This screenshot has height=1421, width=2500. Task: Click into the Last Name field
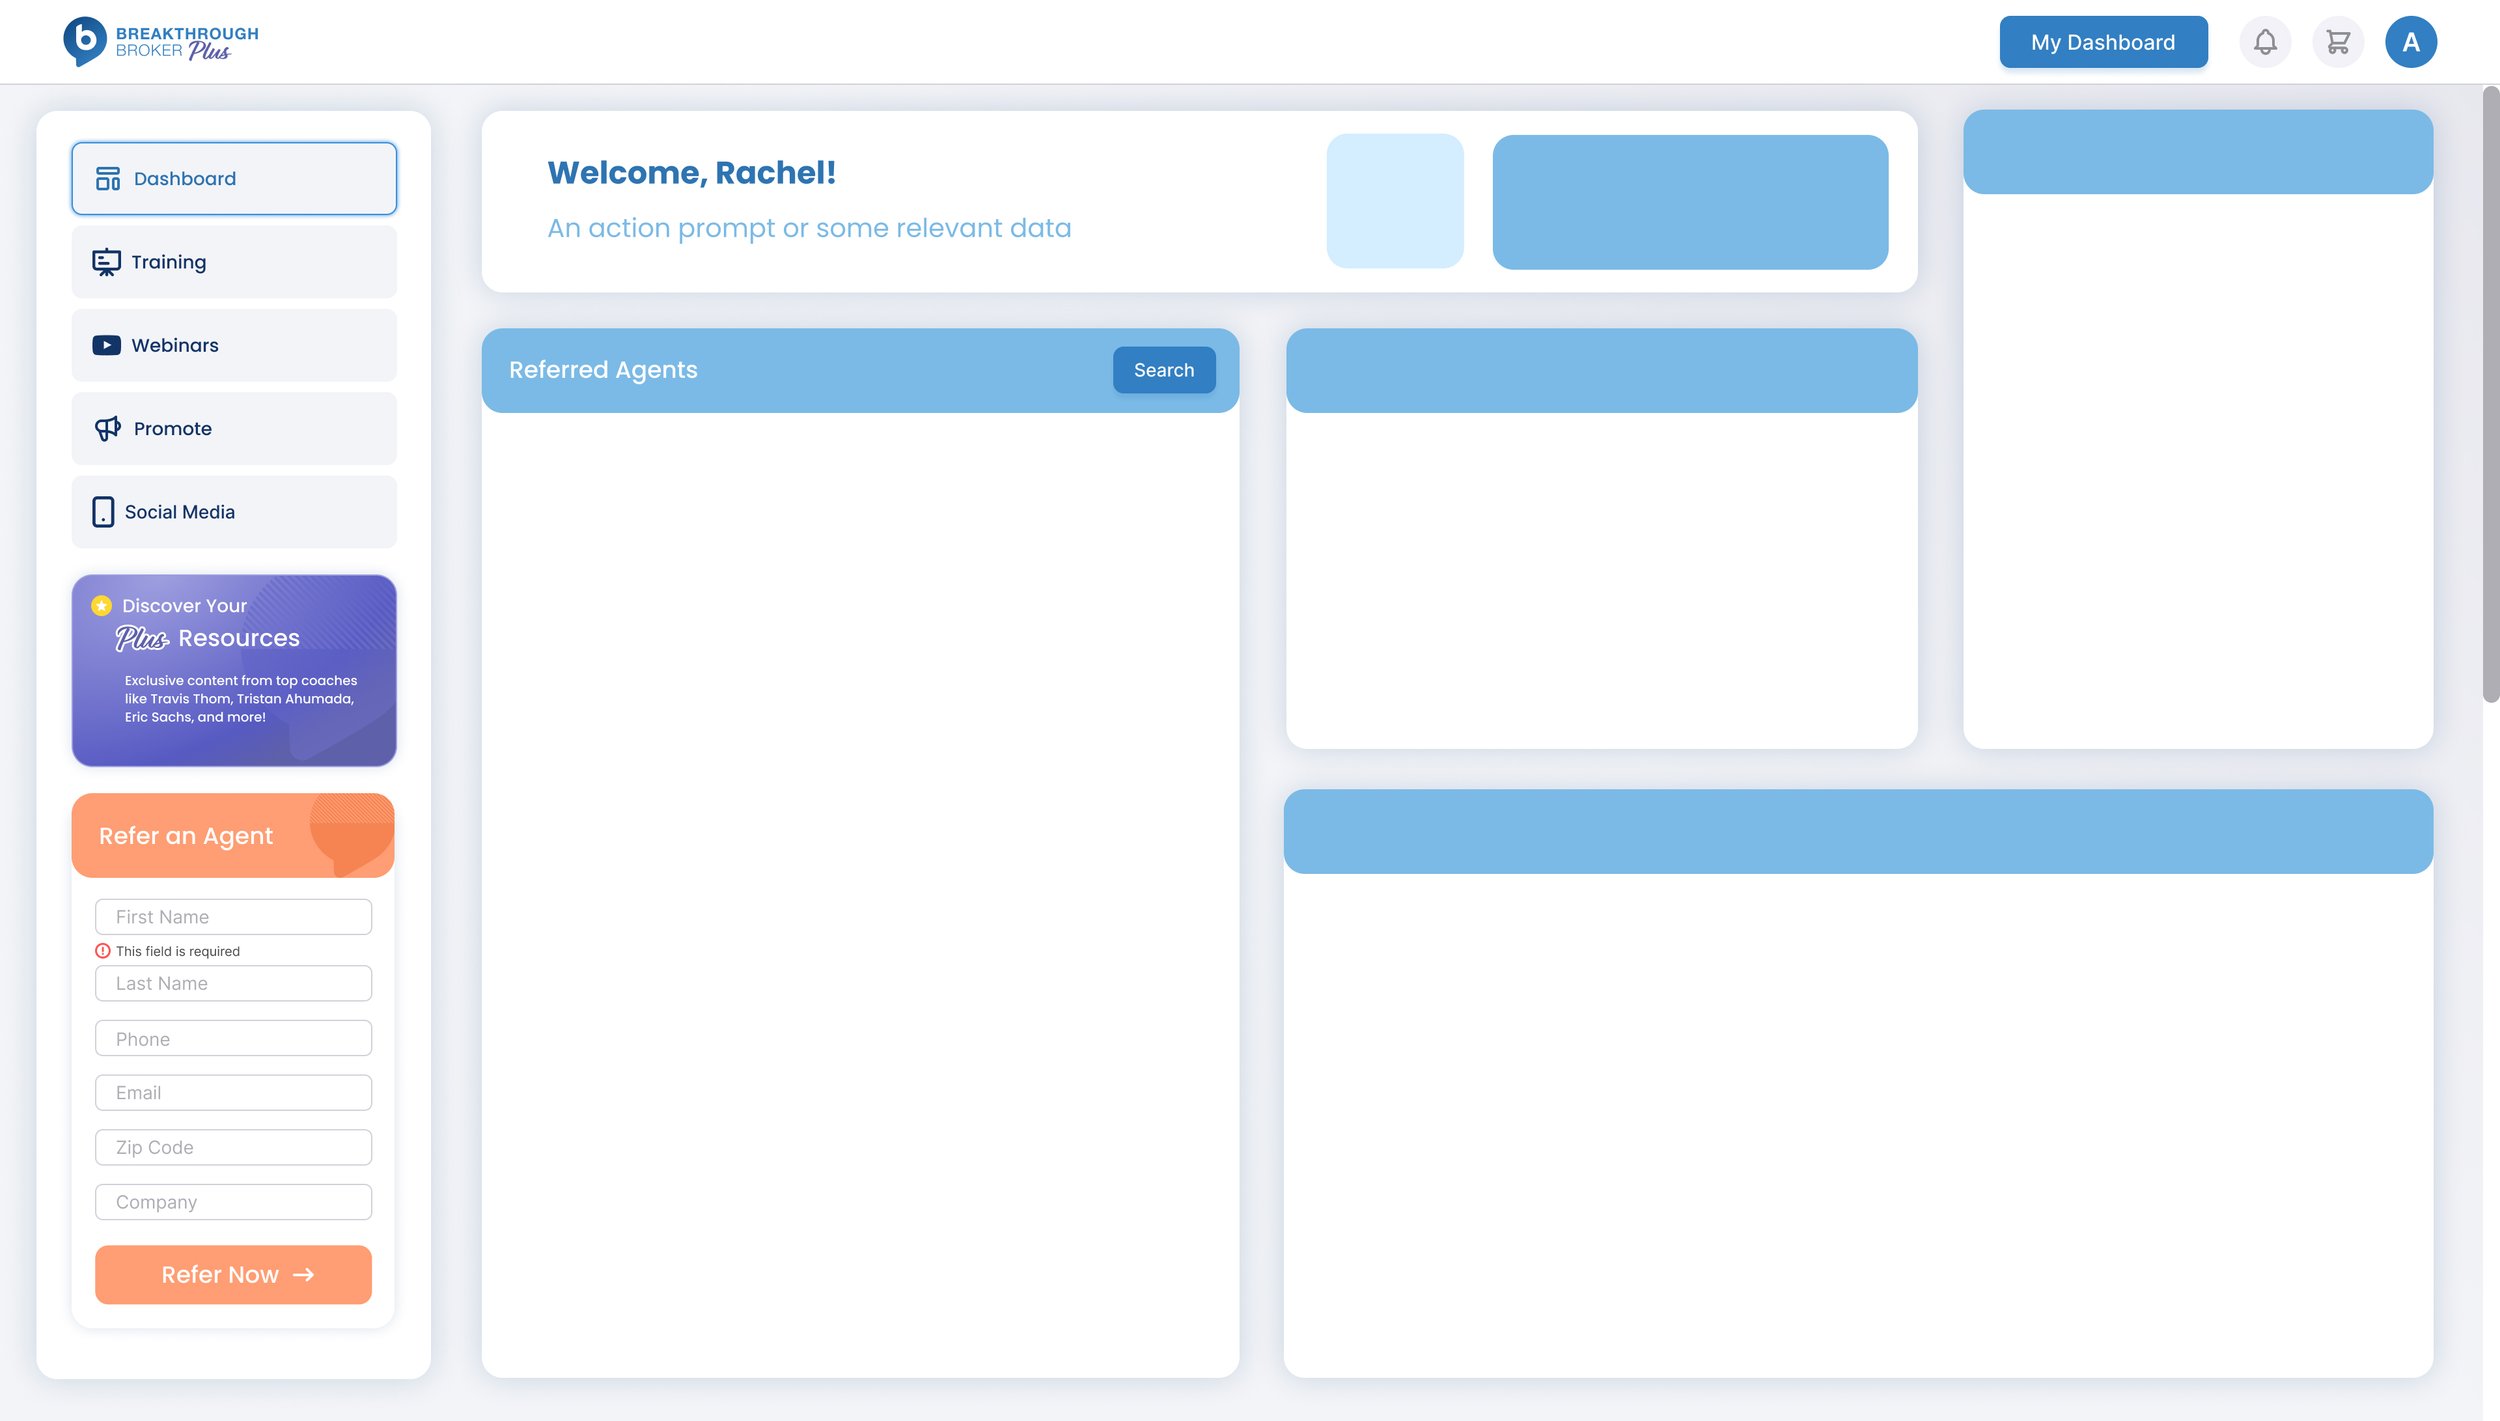[233, 983]
